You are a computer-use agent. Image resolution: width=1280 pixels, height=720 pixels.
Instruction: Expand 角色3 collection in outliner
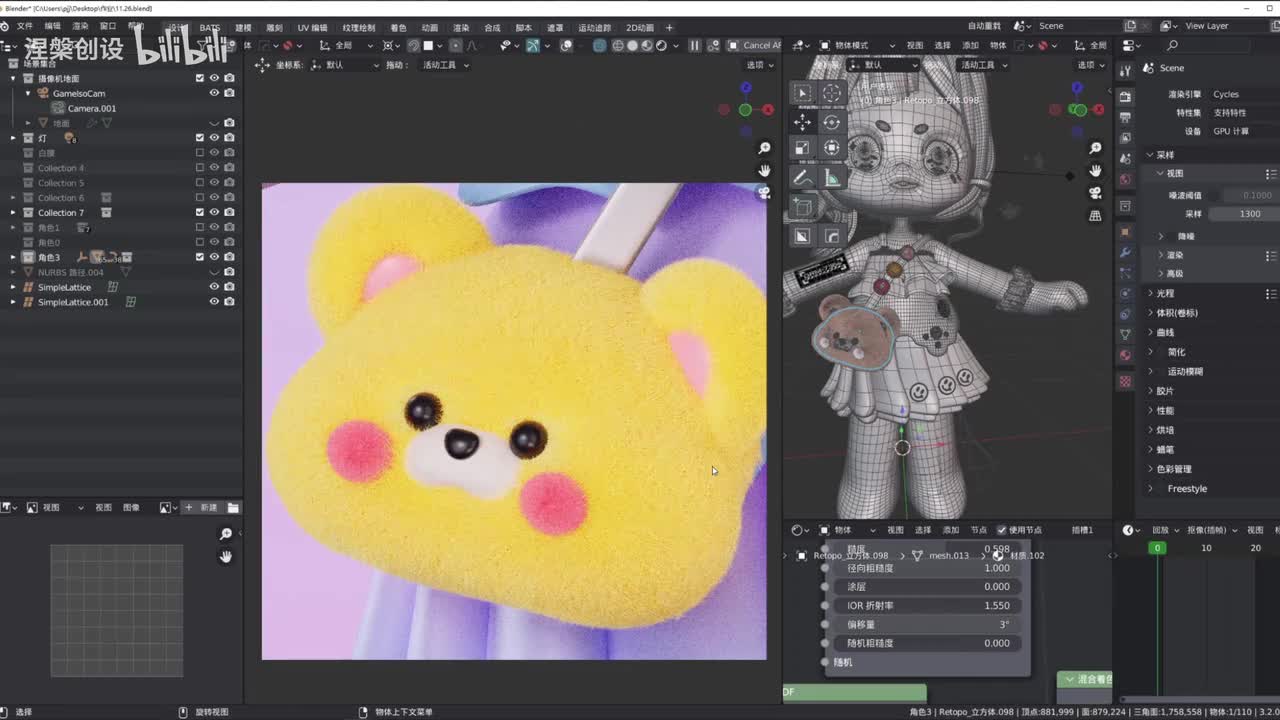point(13,257)
